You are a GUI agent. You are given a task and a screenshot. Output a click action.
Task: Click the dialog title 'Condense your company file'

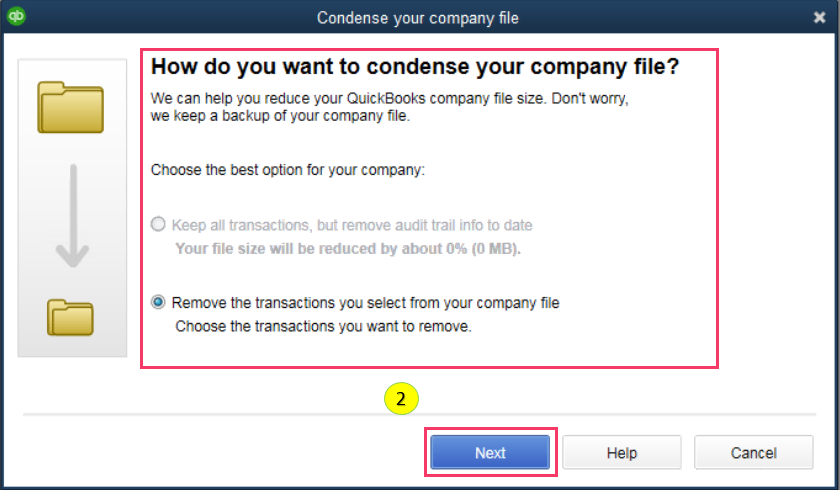click(418, 18)
